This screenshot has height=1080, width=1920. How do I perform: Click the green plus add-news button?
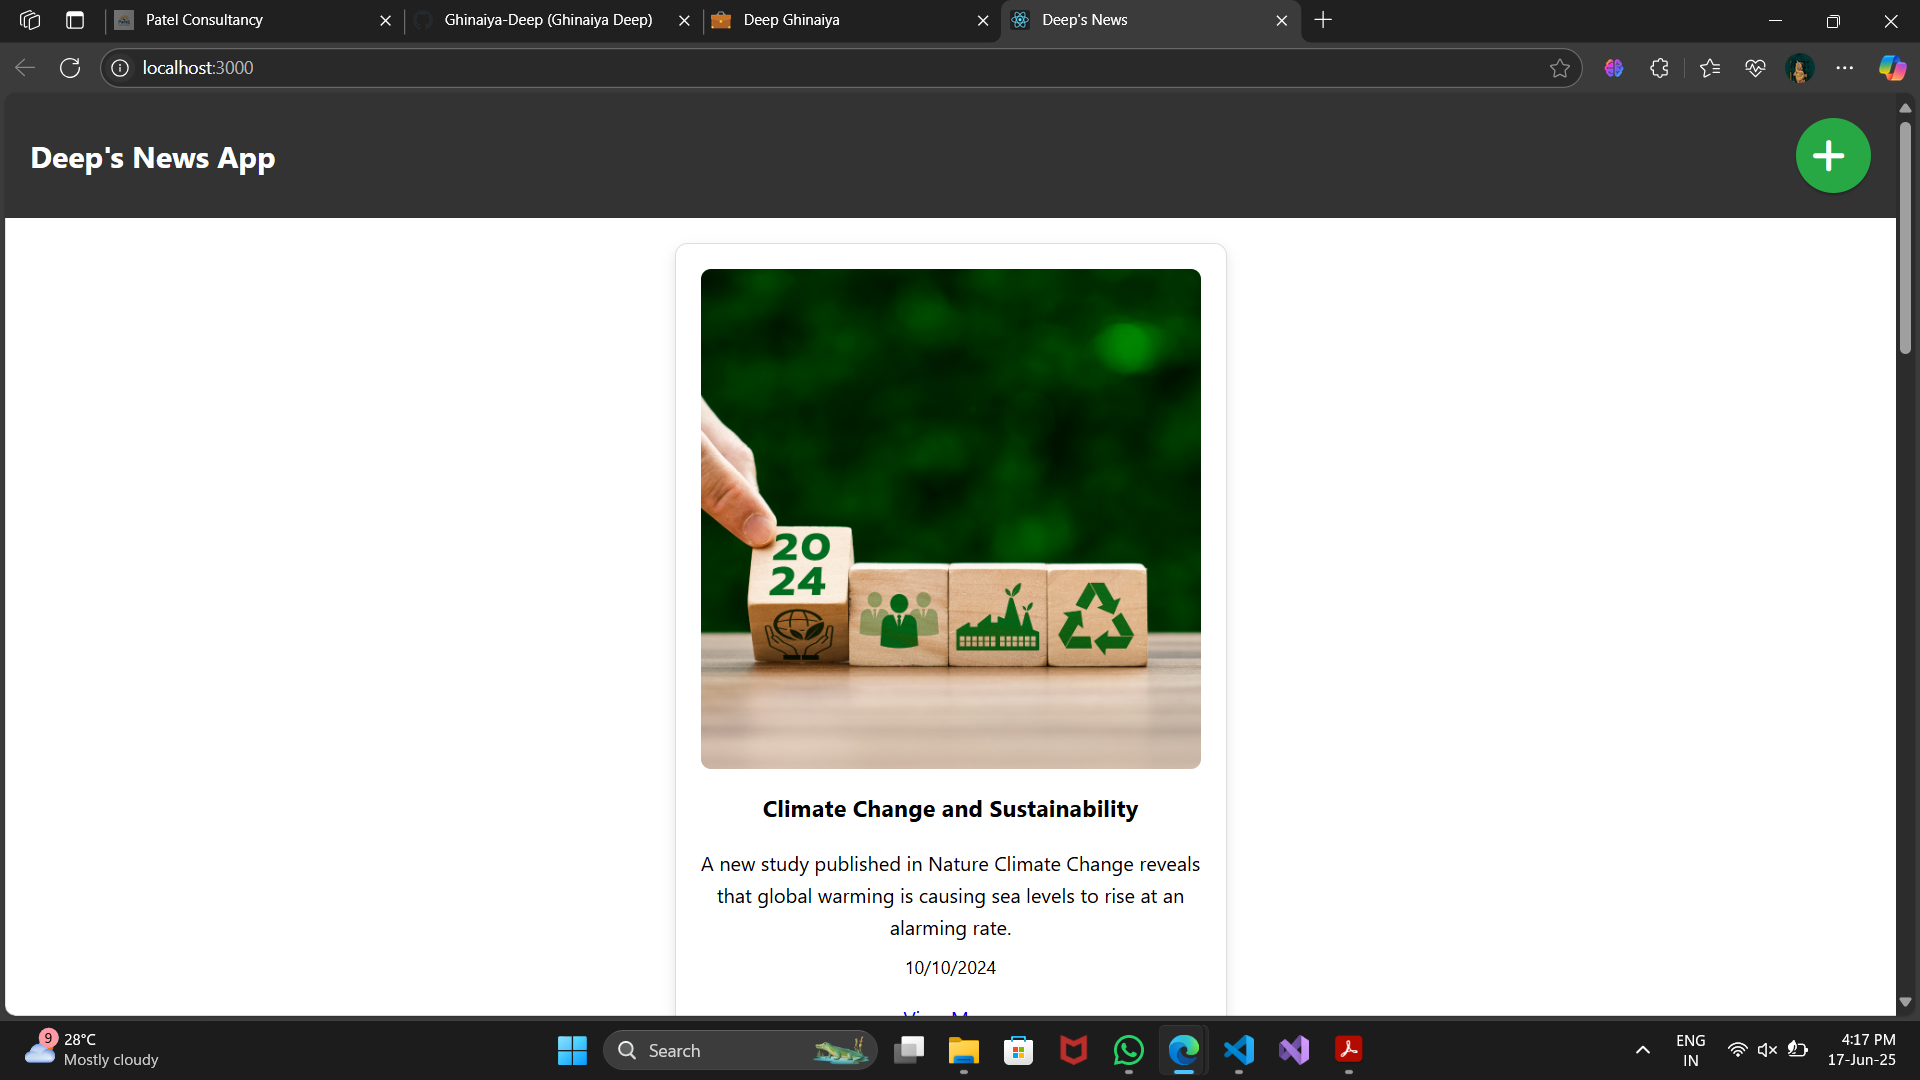click(x=1832, y=156)
